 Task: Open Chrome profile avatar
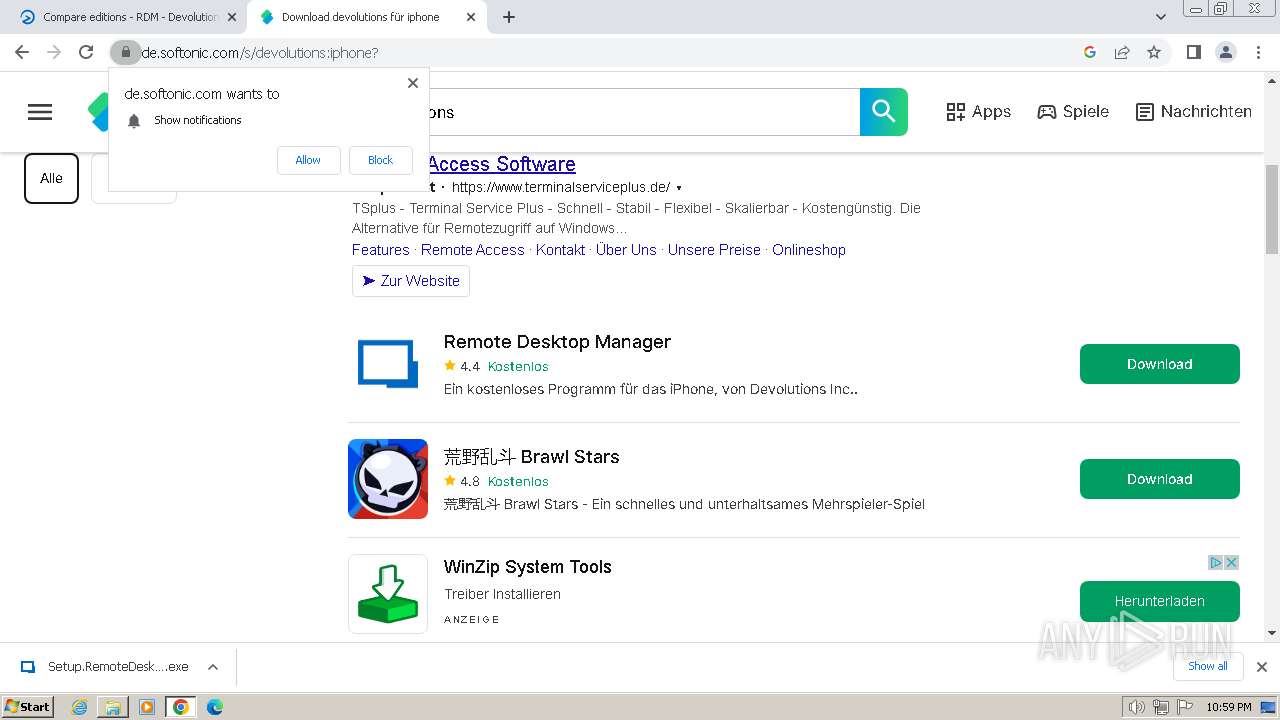click(1225, 52)
